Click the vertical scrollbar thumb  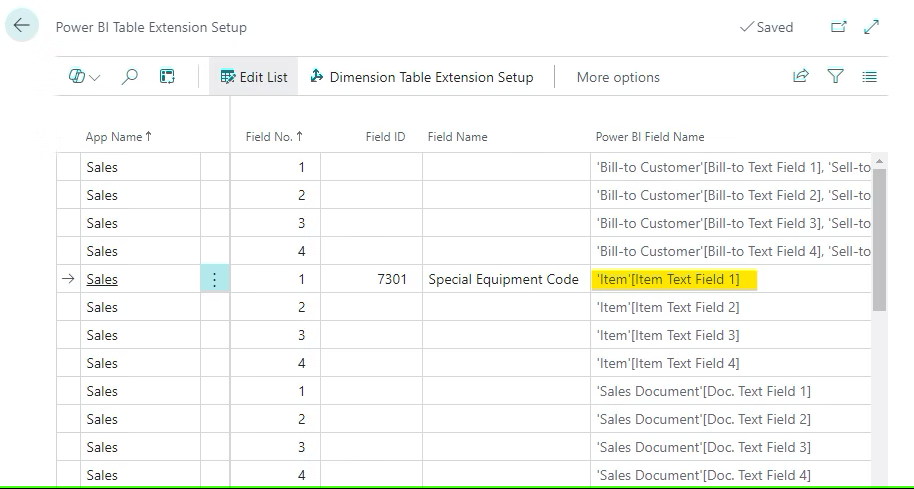pos(879,240)
